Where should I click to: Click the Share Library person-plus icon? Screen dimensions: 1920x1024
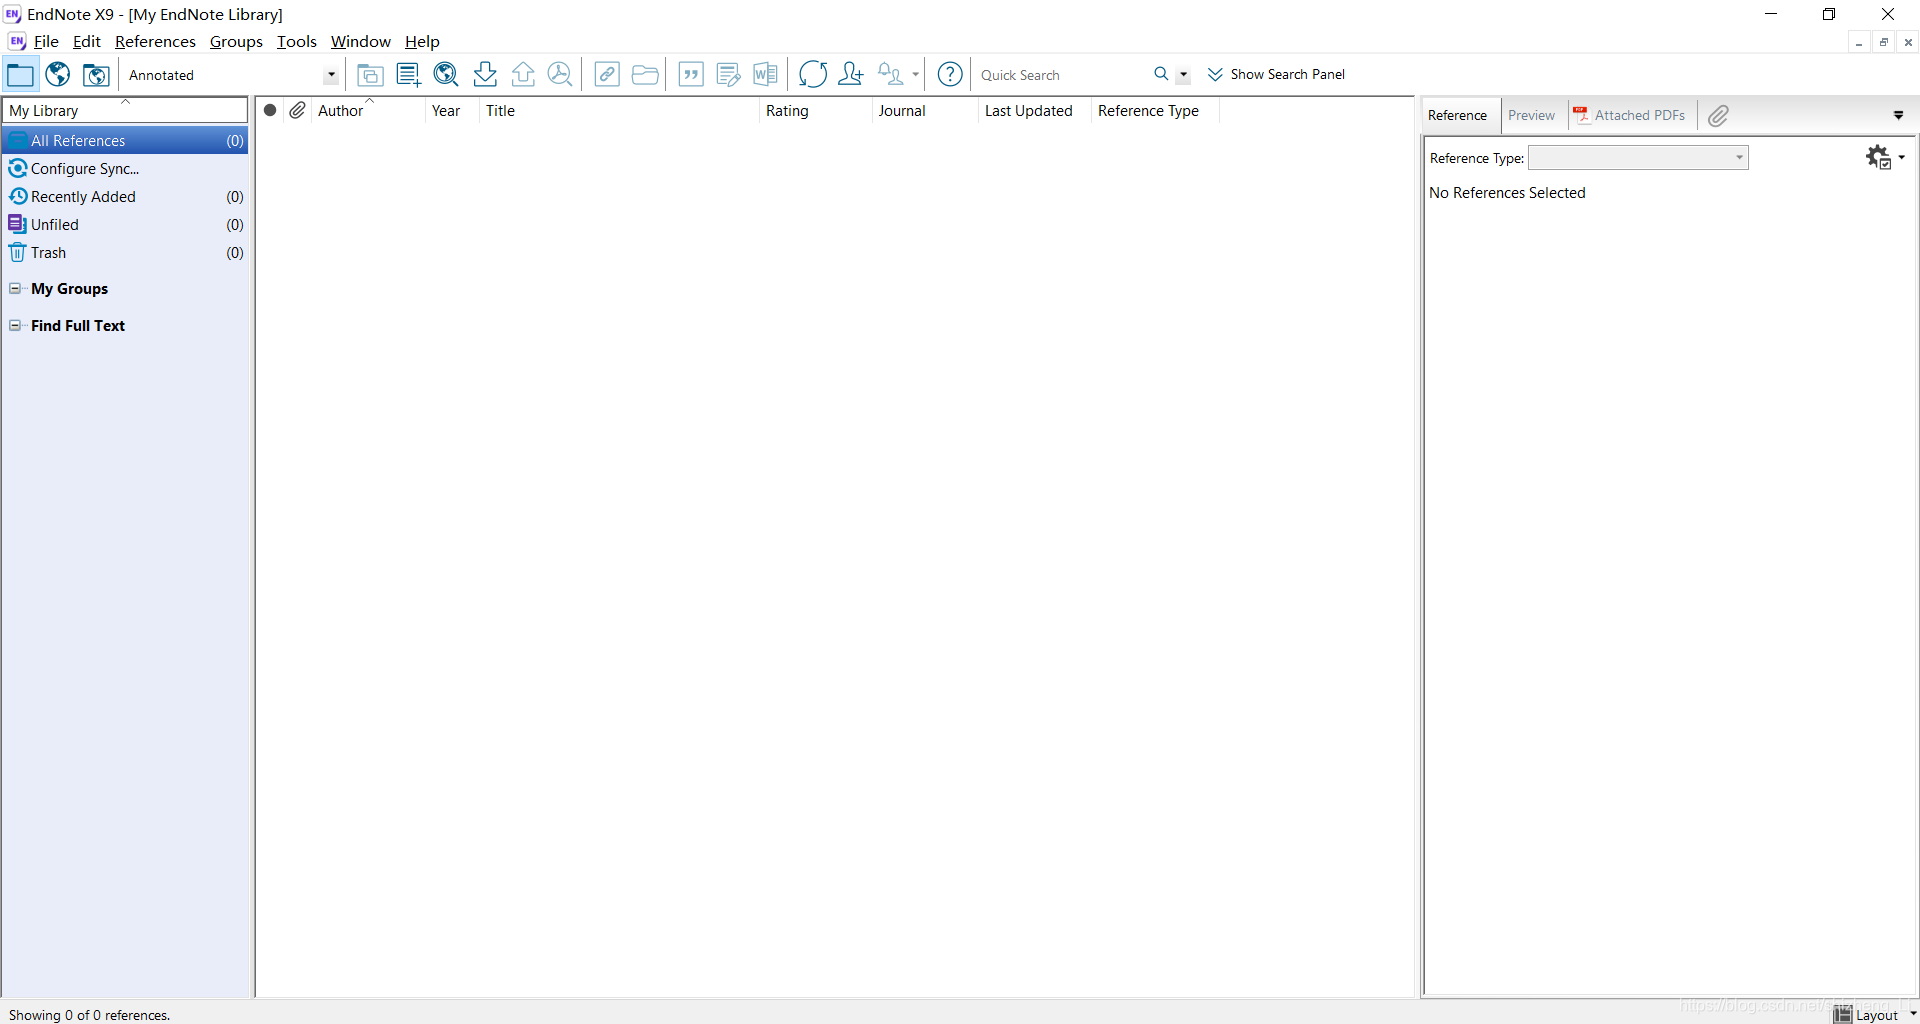click(x=851, y=75)
